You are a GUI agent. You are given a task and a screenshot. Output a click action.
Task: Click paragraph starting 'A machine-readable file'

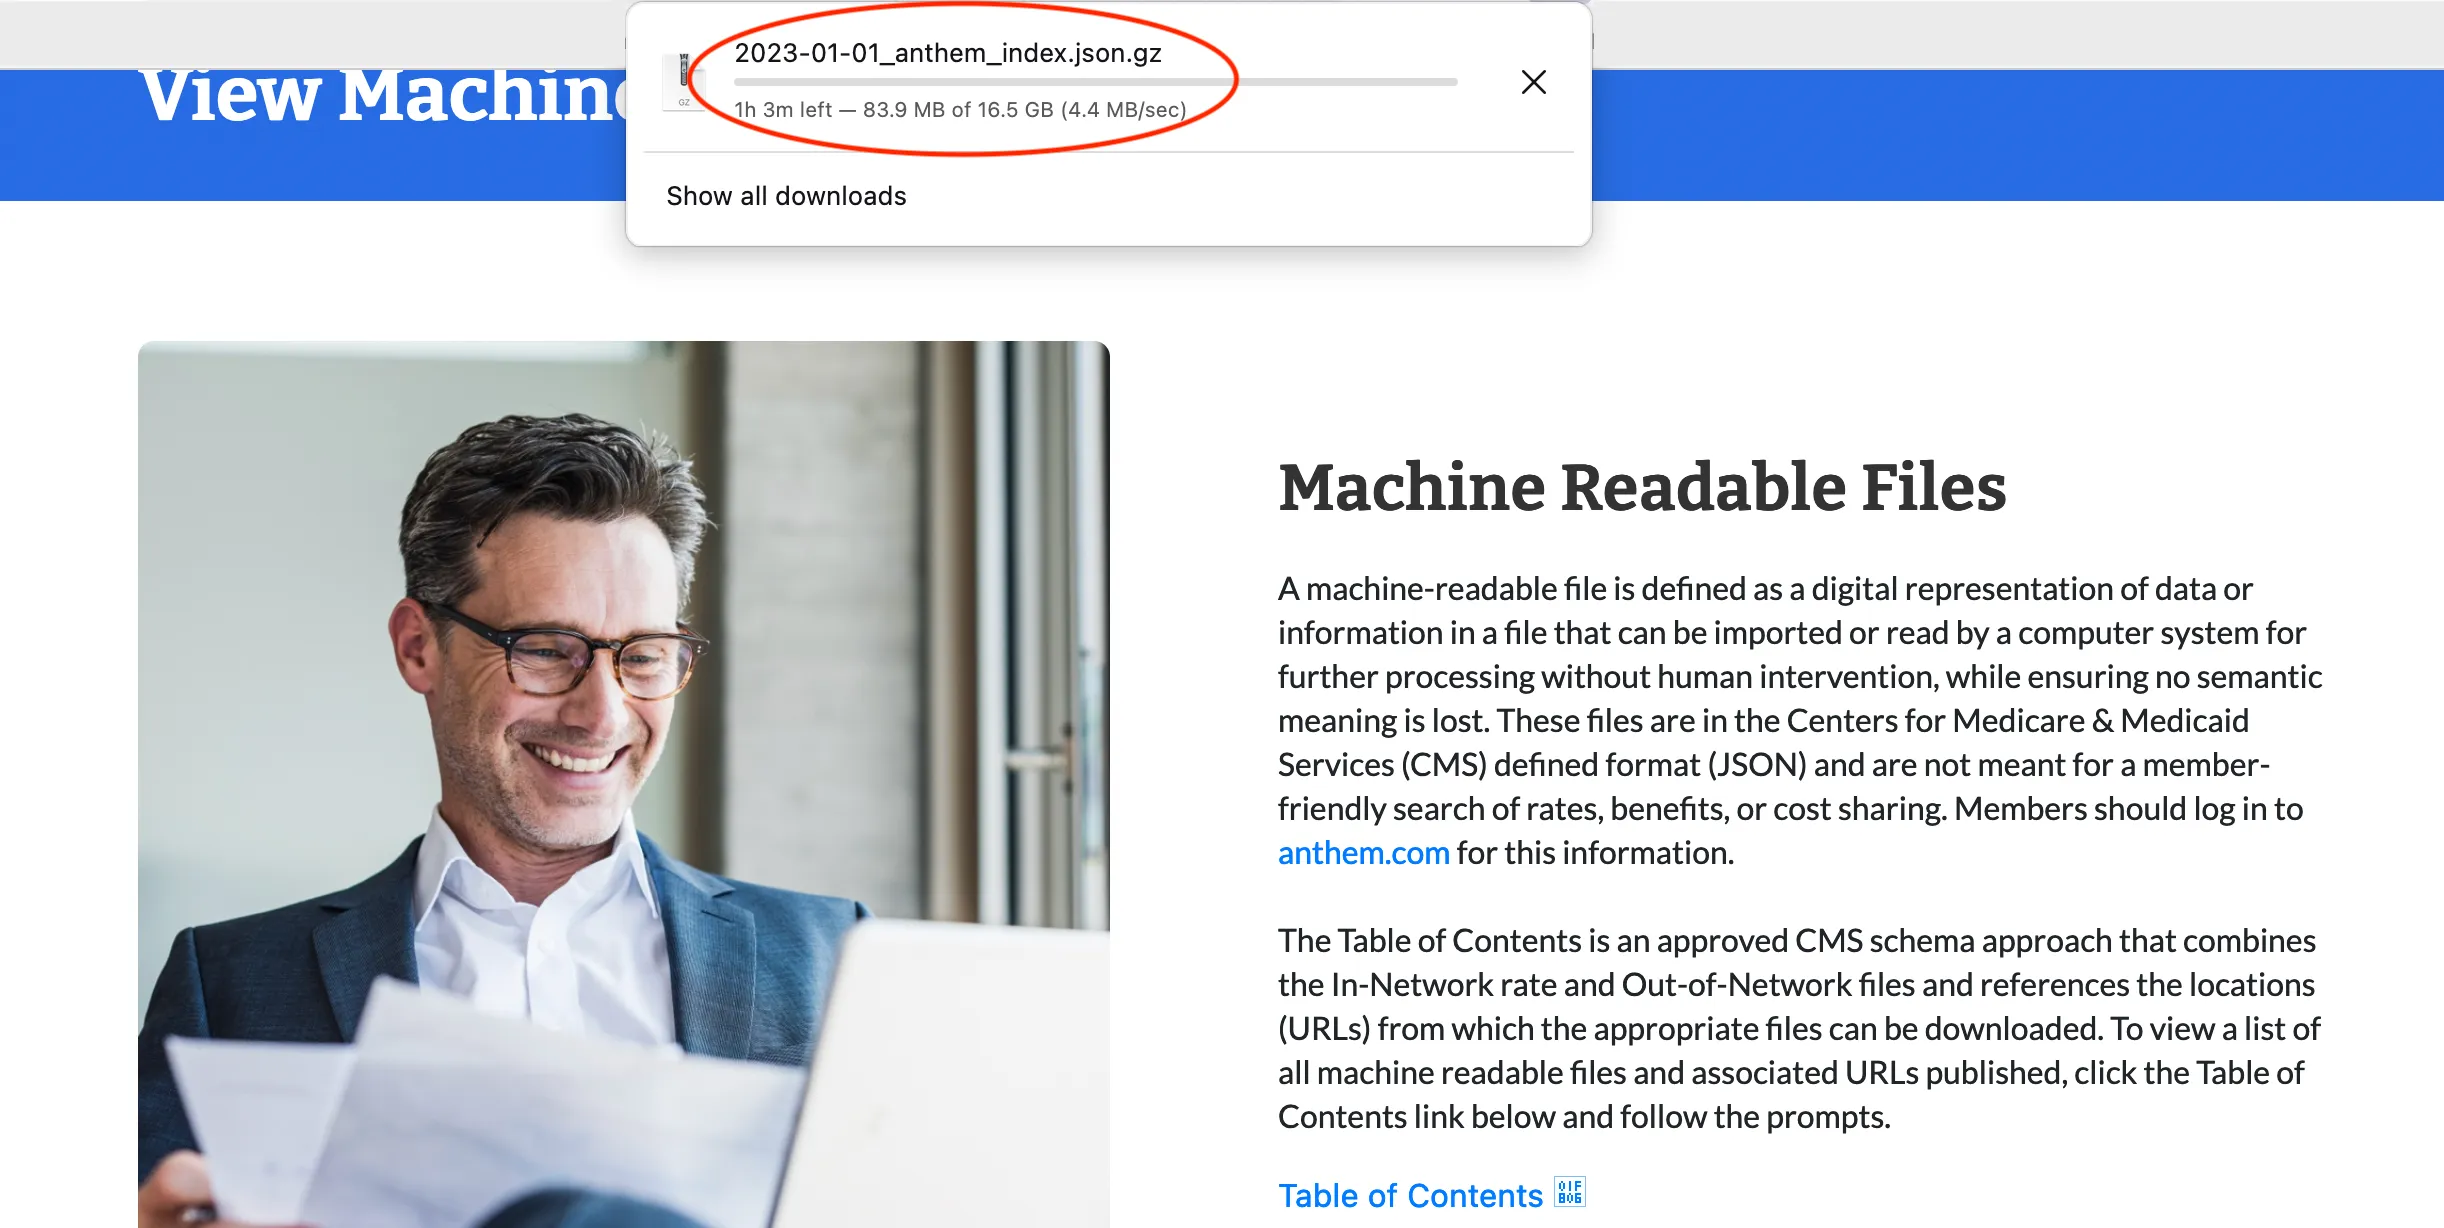tap(1798, 720)
